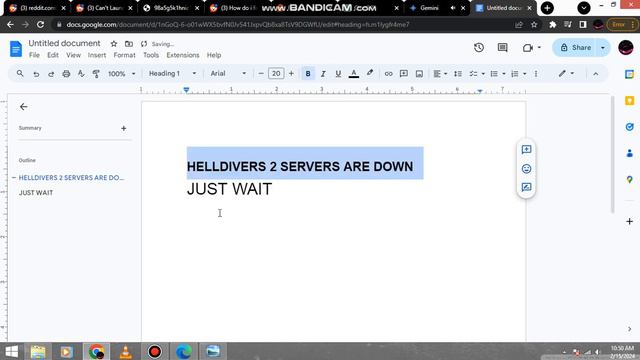Open the Extensions menu

tap(182, 55)
